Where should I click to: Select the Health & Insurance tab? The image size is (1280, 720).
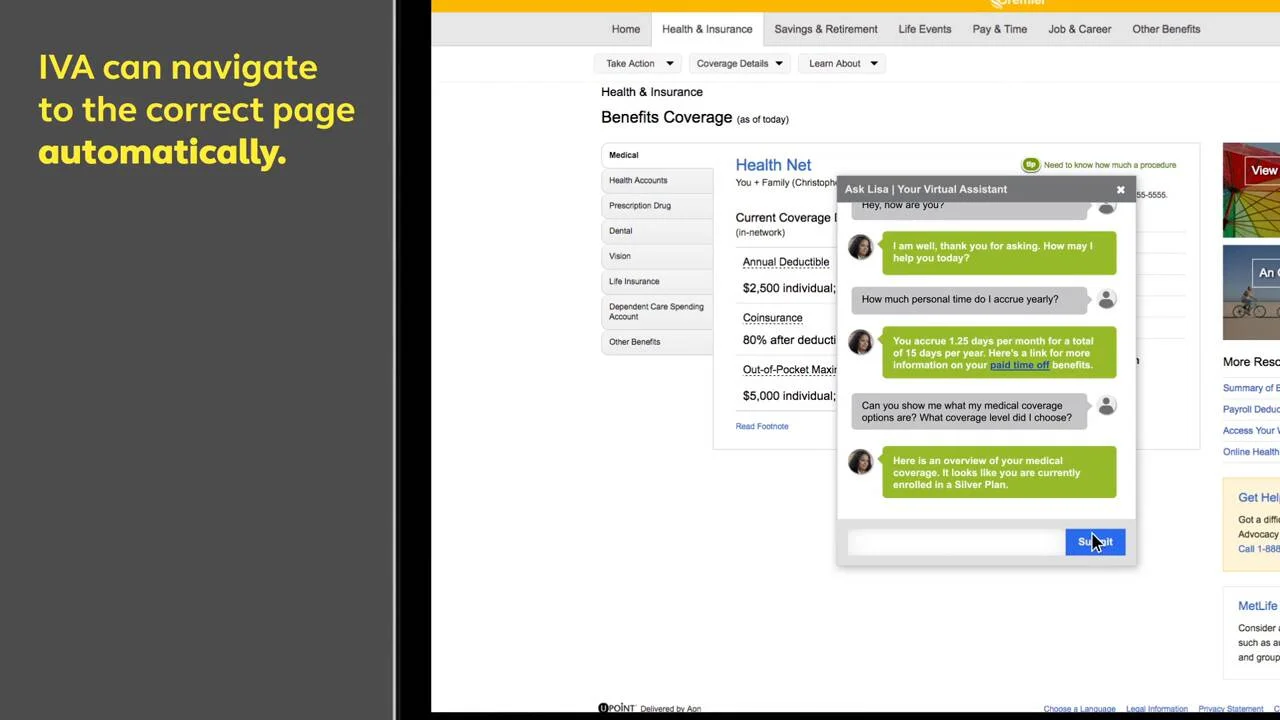pos(707,29)
